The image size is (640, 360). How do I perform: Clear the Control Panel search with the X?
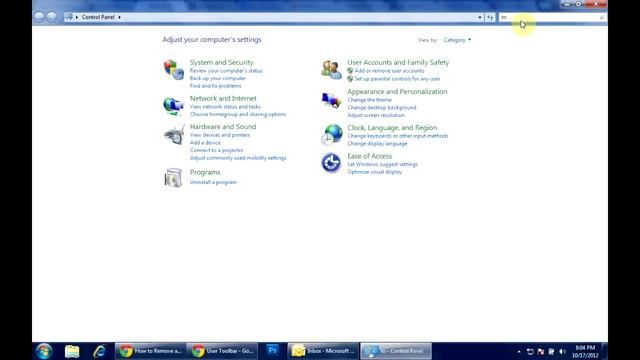pos(602,18)
